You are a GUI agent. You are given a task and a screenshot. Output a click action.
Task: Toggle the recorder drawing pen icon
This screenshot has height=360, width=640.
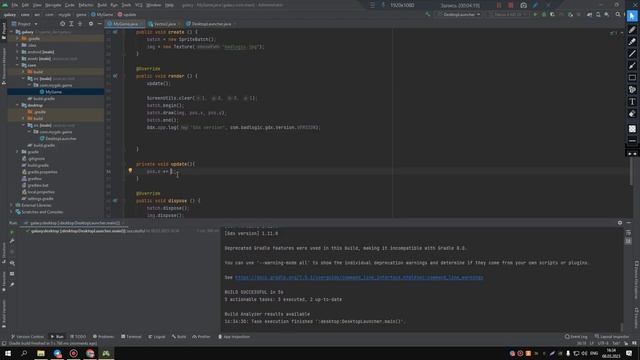pos(535,5)
